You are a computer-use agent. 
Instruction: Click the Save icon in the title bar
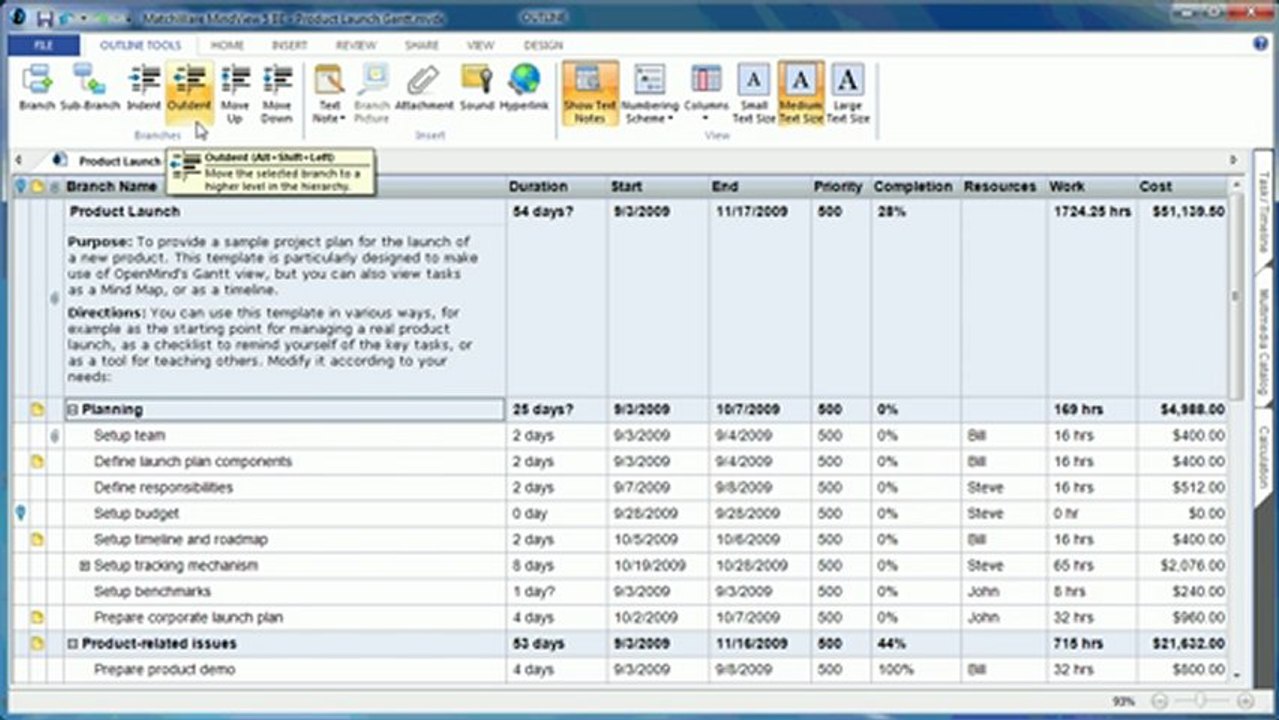coord(45,19)
